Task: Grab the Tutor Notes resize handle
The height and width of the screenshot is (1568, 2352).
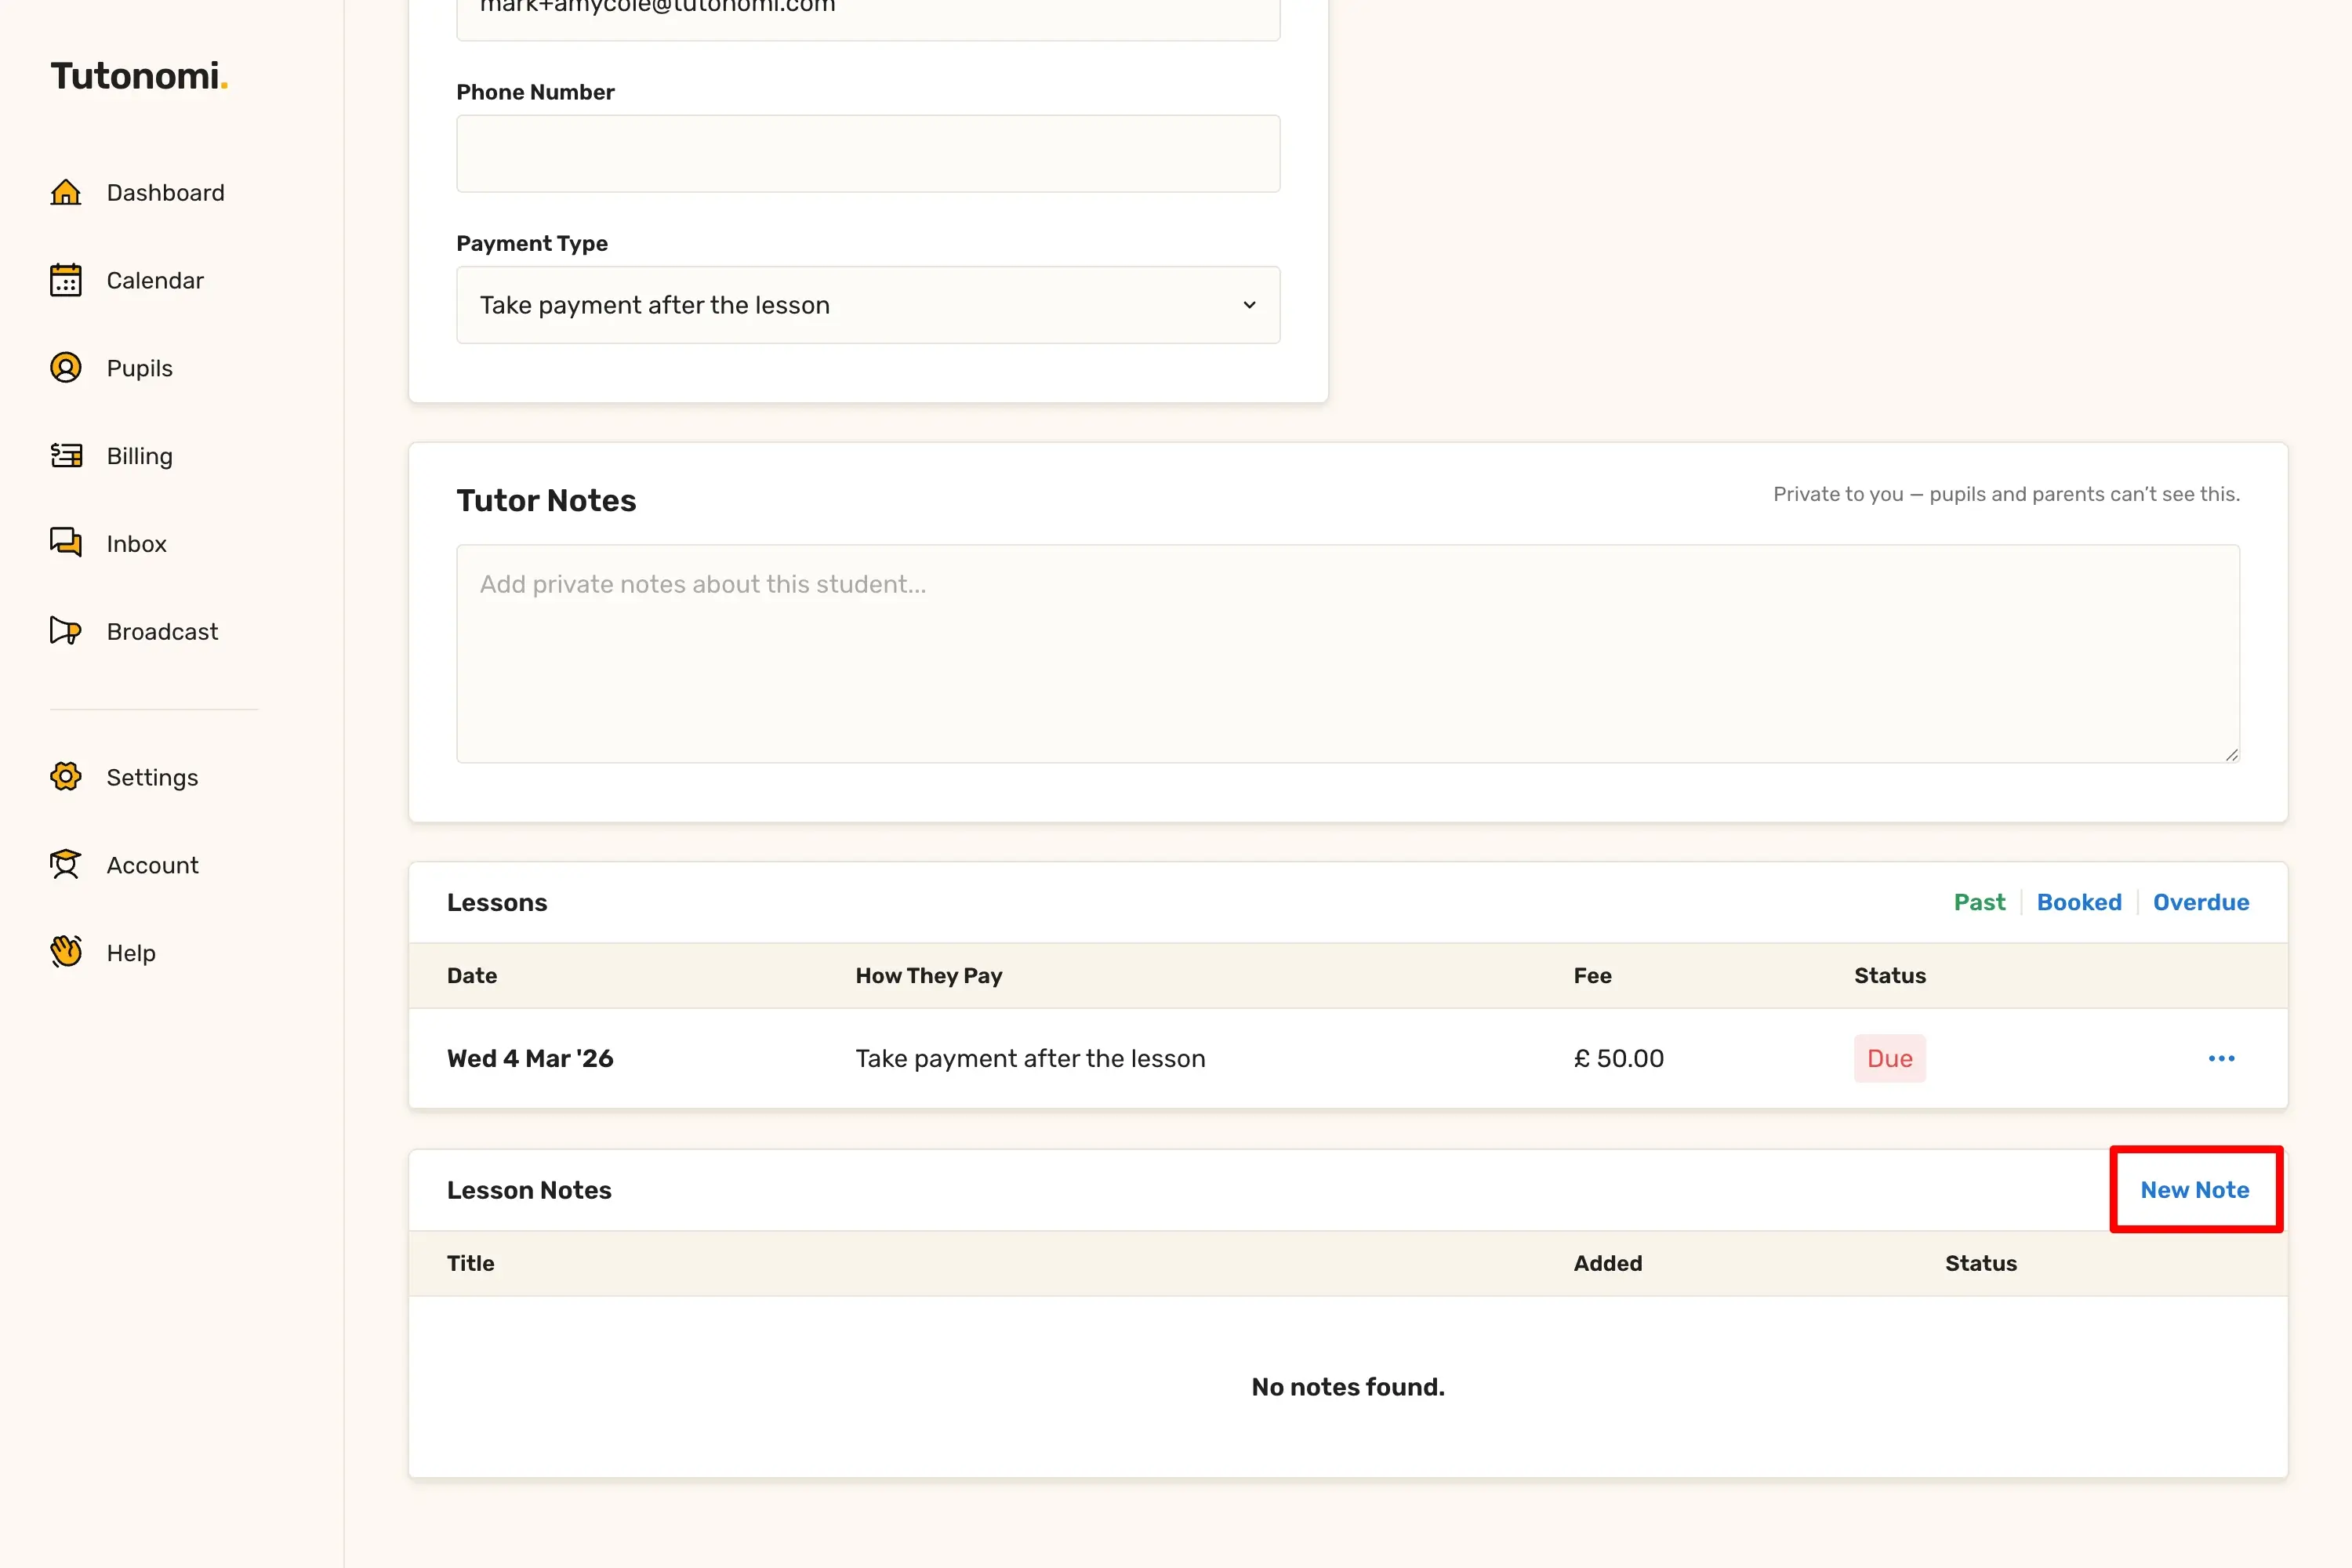Action: coord(2231,755)
